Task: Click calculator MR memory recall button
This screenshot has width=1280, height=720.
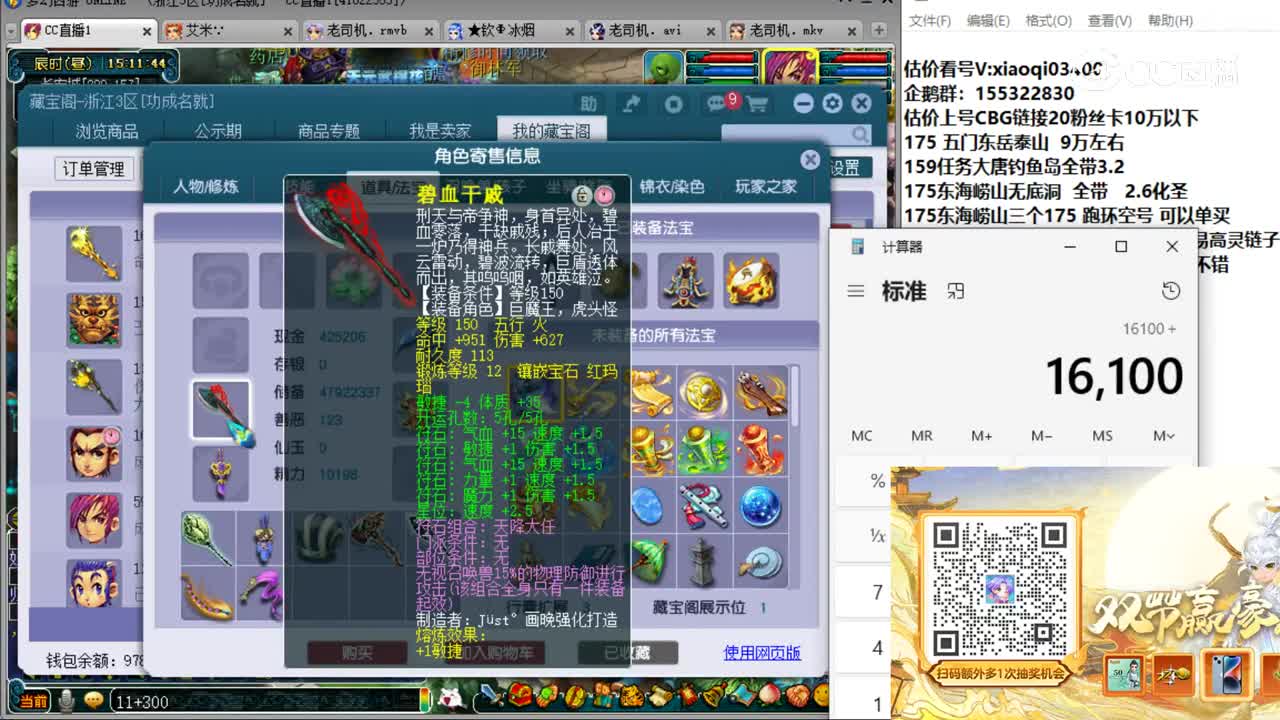Action: [922, 436]
